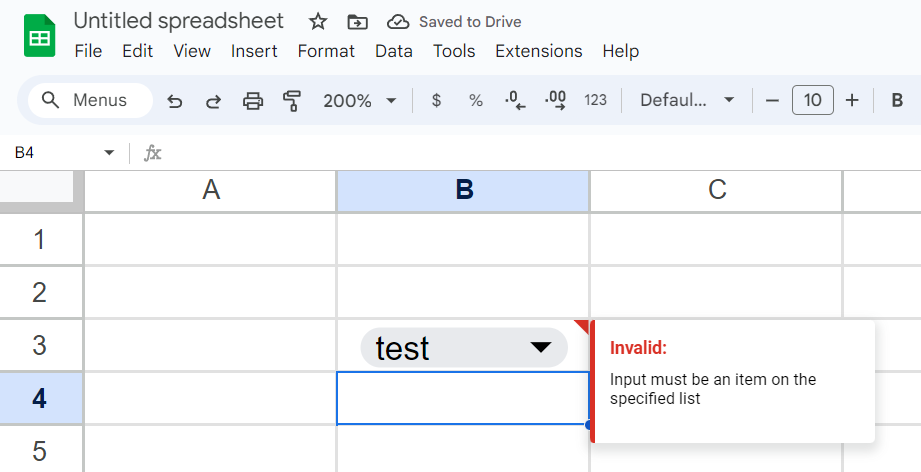921x472 pixels.
Task: Click the Move to folder icon
Action: 357,22
